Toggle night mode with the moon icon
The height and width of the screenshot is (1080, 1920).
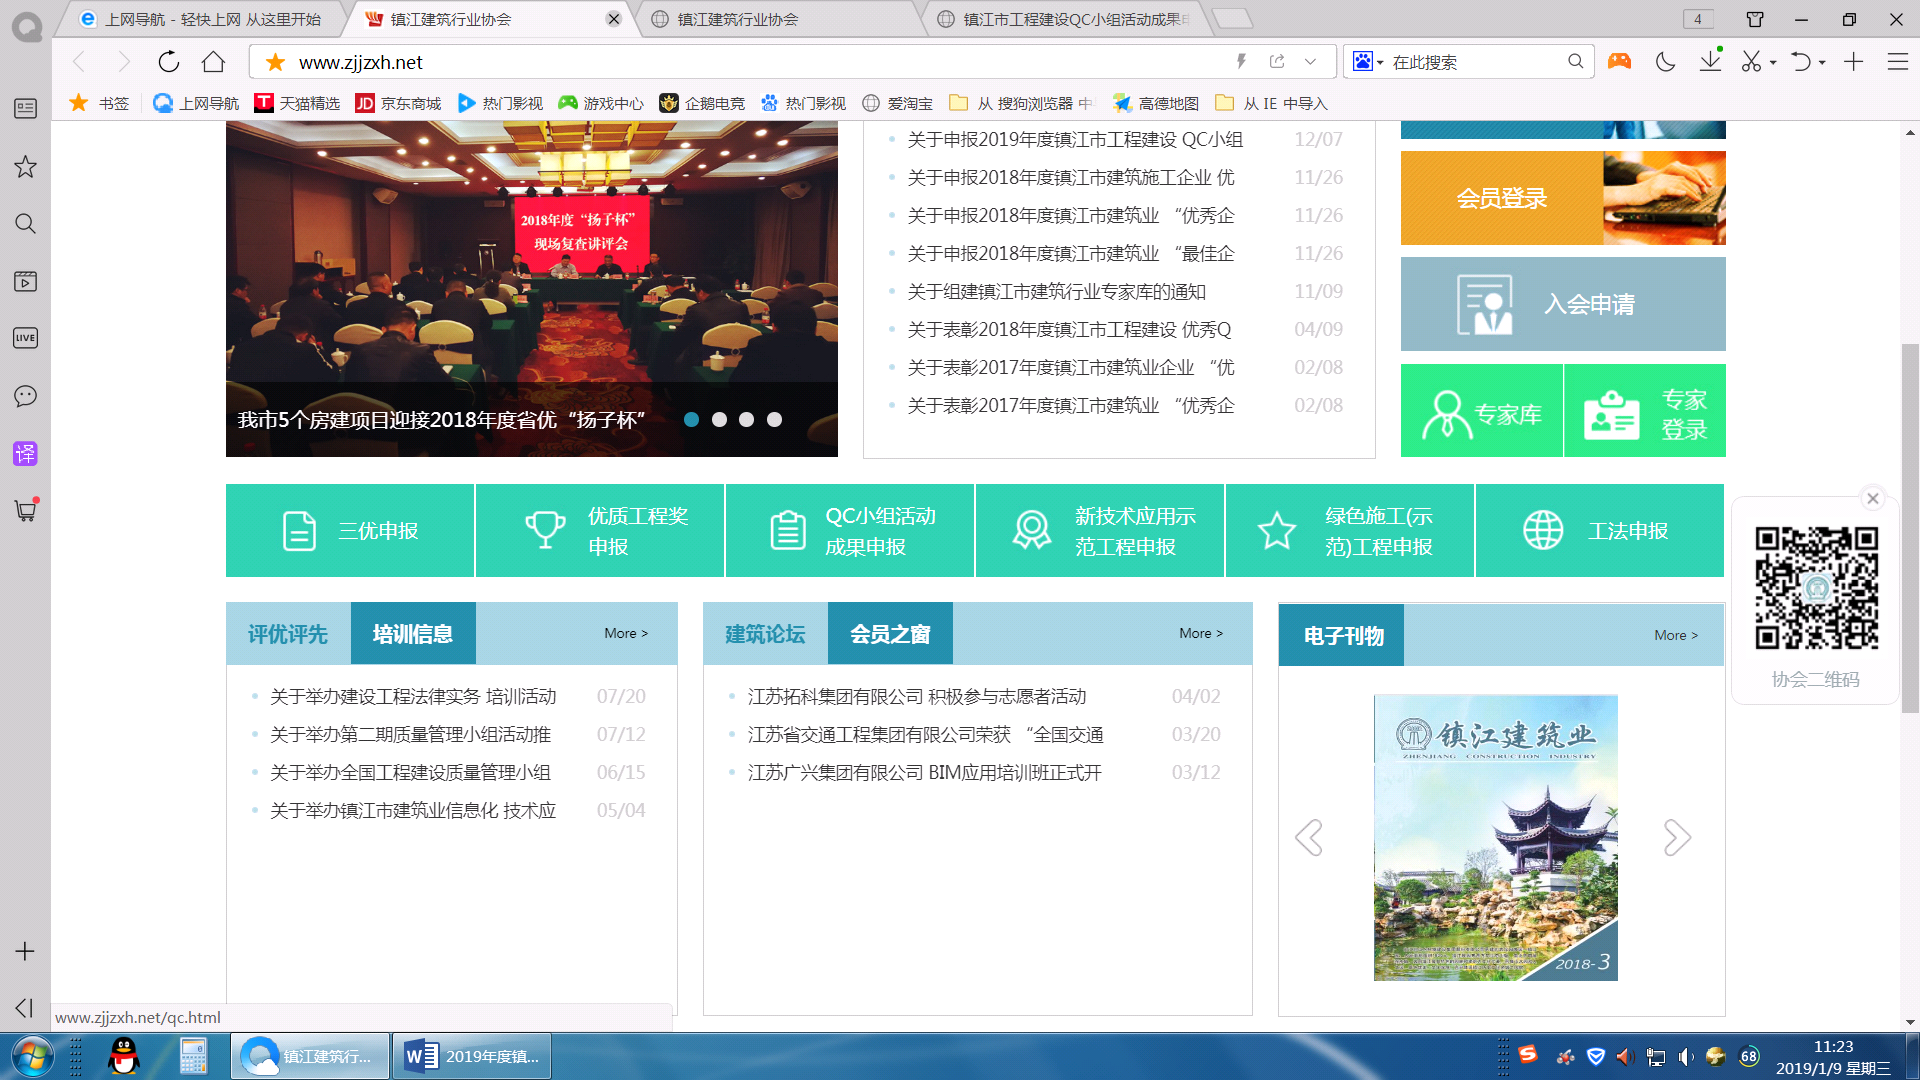point(1664,61)
